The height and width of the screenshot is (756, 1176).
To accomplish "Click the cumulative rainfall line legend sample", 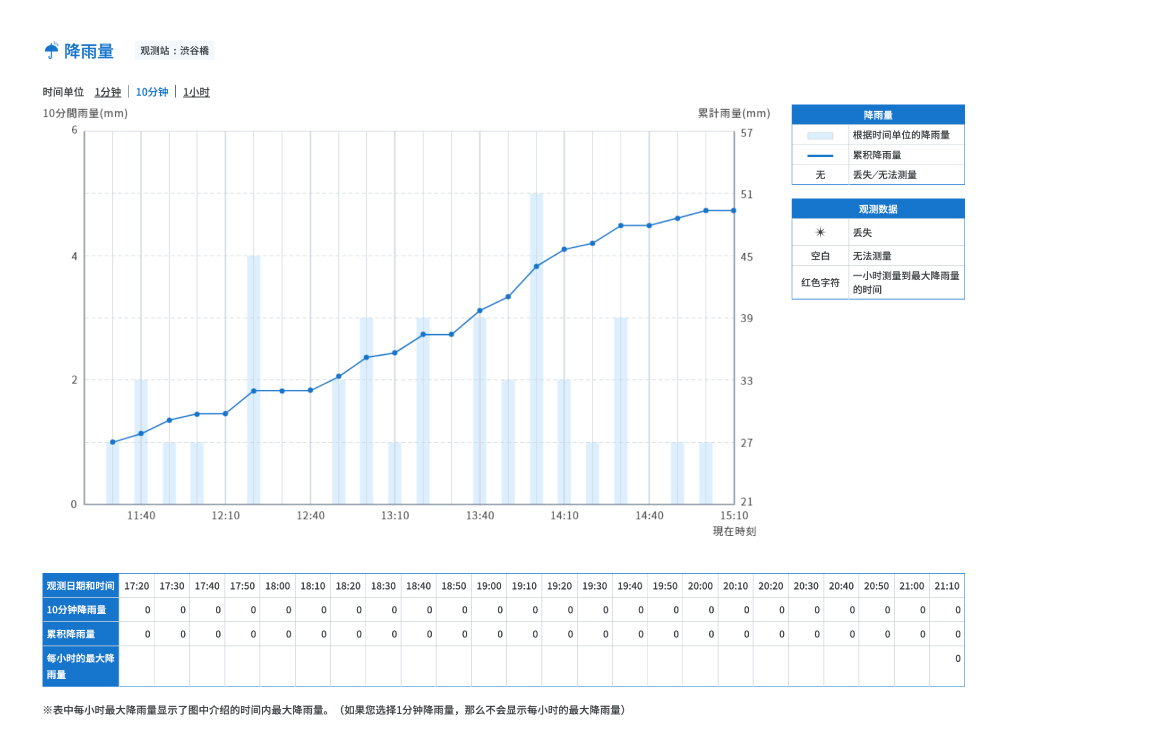I will pos(820,155).
